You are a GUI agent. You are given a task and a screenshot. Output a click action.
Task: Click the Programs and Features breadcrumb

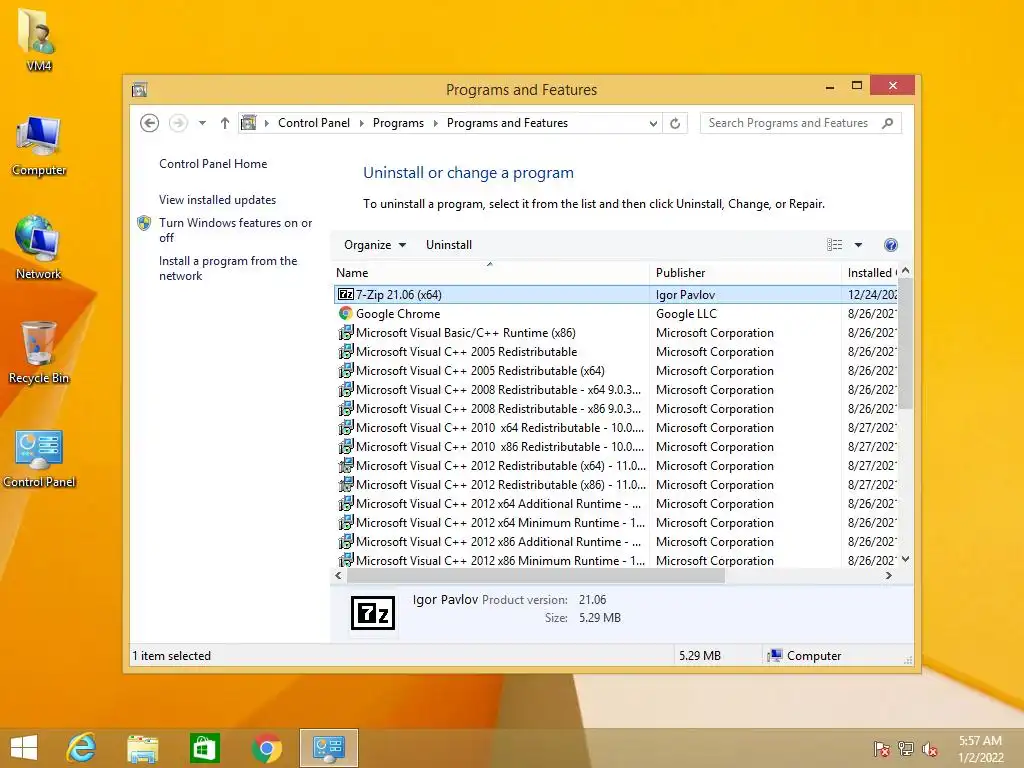coord(507,123)
